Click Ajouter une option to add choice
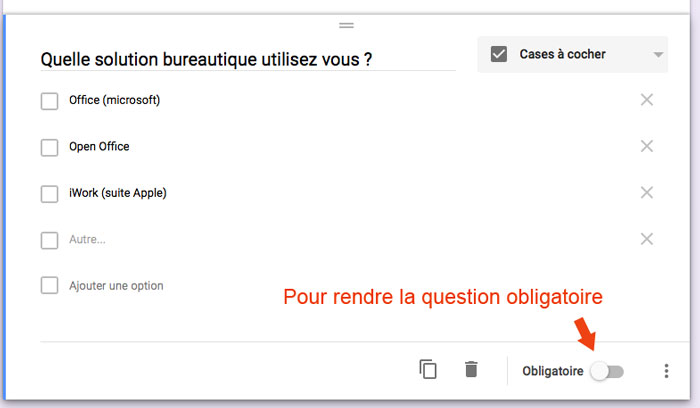Viewport: 700px width, 408px height. tap(116, 285)
